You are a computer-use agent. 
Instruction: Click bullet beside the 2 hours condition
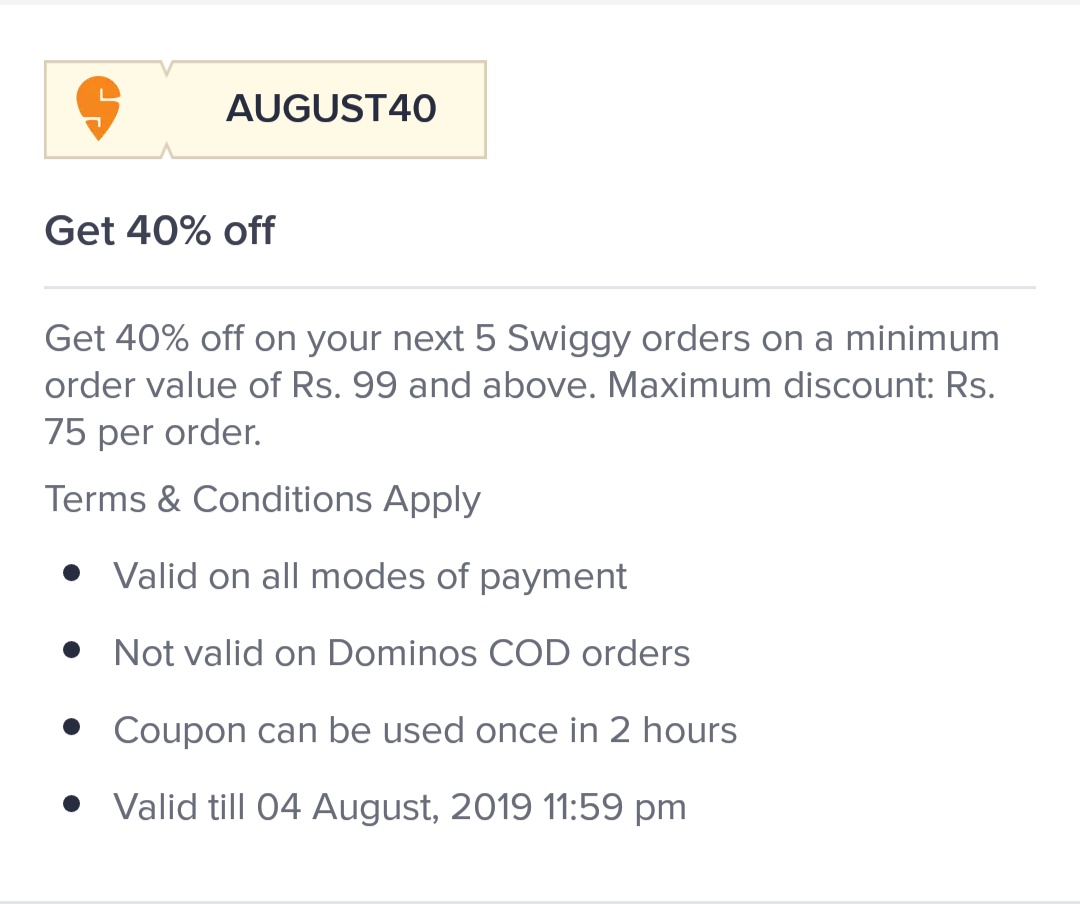coord(71,727)
